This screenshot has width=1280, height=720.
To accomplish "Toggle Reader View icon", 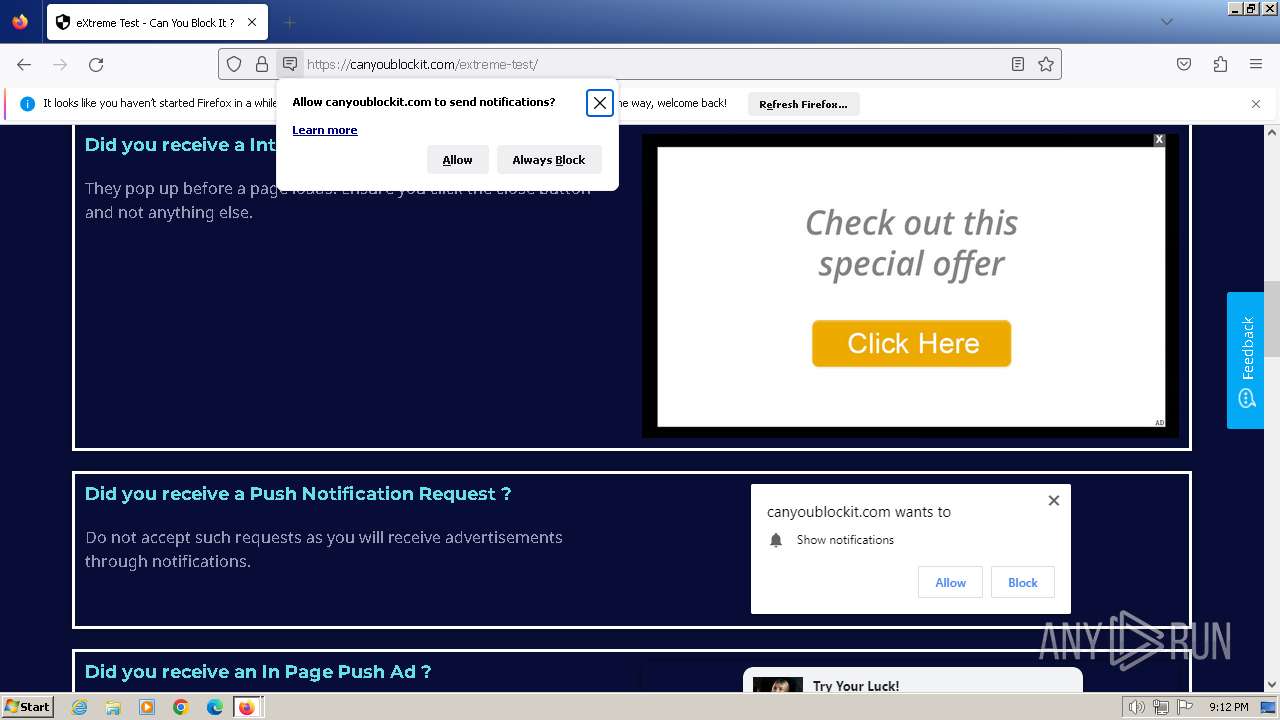I will 1018,64.
